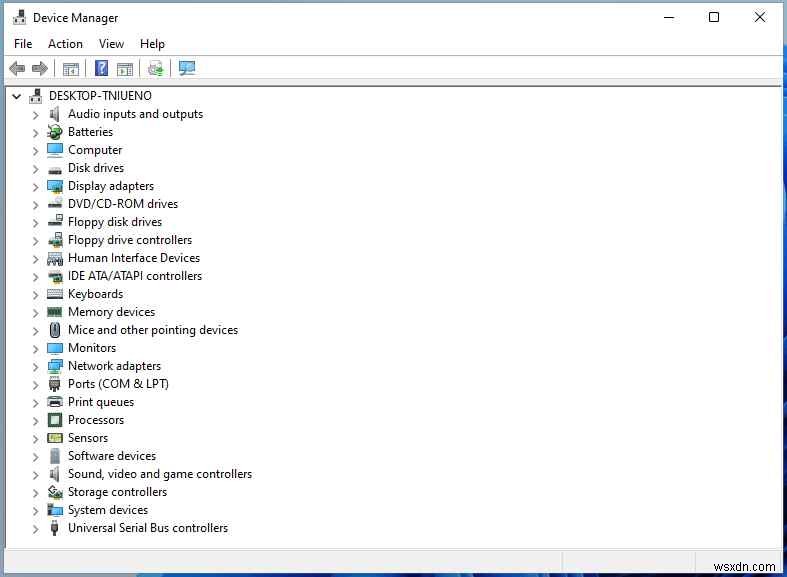787x577 pixels.
Task: Click Scan for hardware changes monitor icon
Action: click(187, 68)
